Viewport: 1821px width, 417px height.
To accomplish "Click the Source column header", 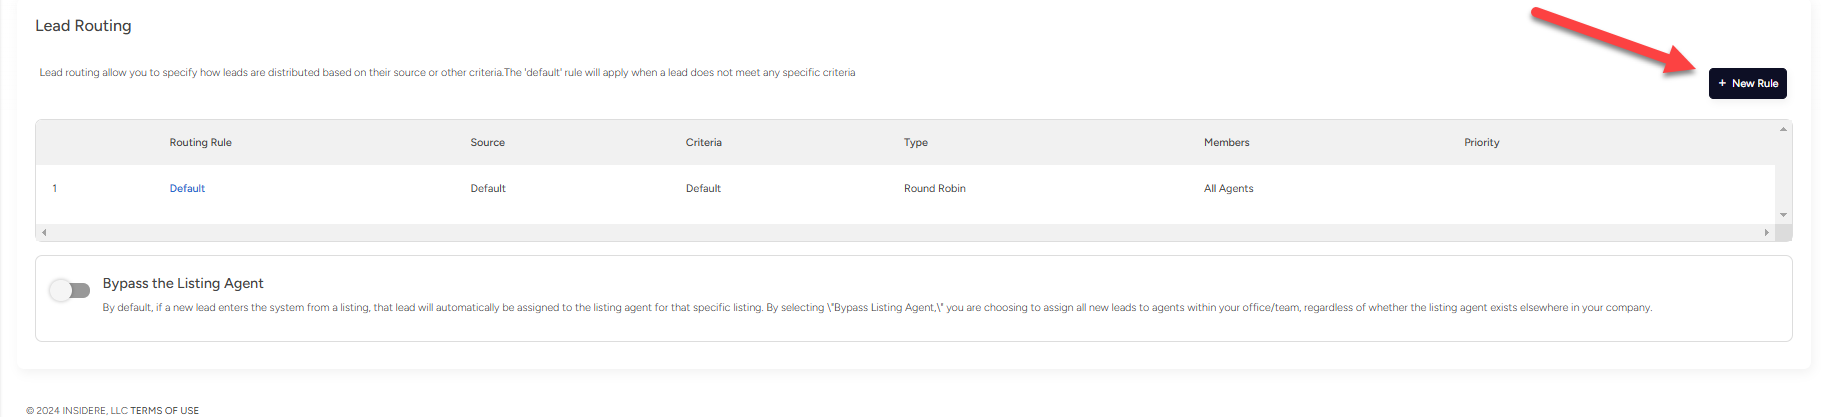I will tap(487, 142).
